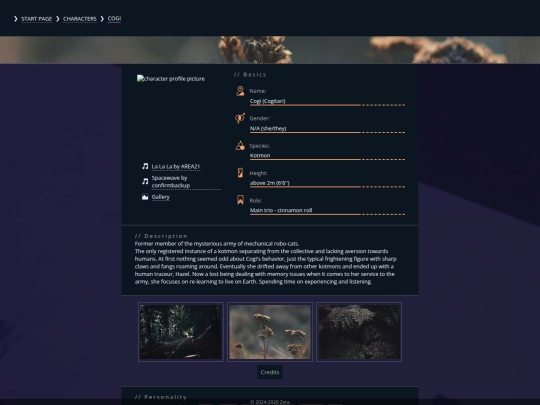Open the forest road thumbnail
Viewport: 540px width, 405px height.
pos(181,332)
